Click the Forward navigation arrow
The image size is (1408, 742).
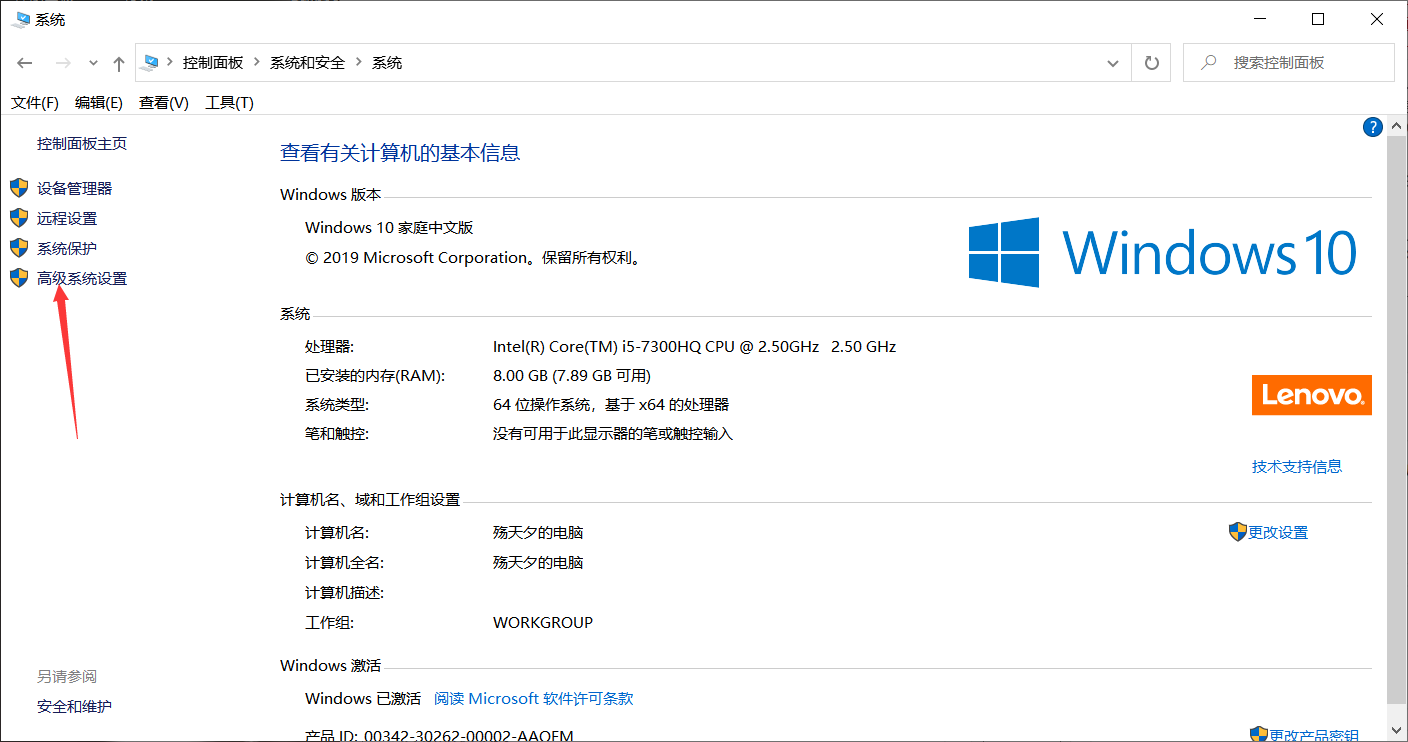(63, 63)
